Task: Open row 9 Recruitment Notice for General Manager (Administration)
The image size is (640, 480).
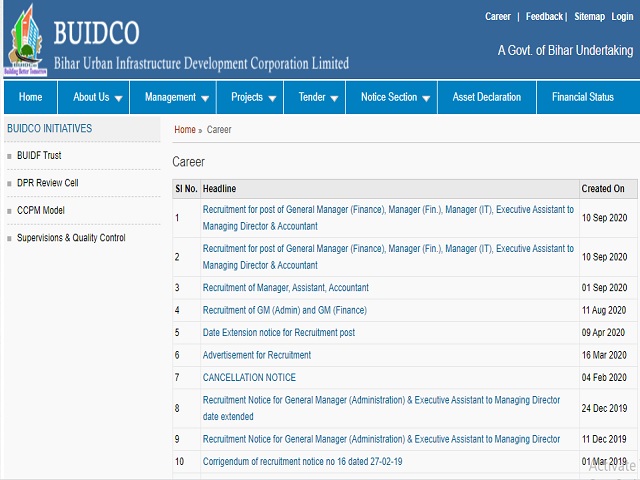Action: [x=382, y=439]
